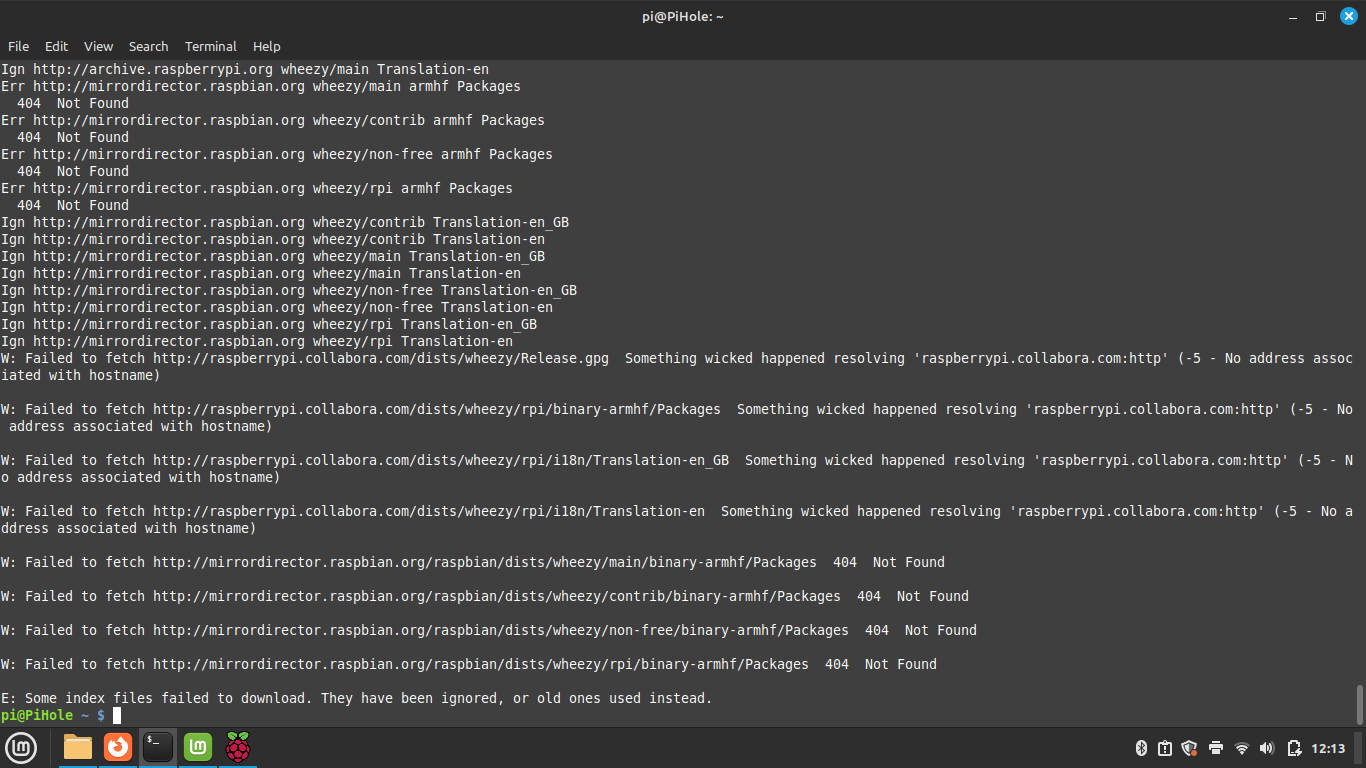Click the Terminal taskbar icon
The height and width of the screenshot is (768, 1366).
tap(158, 747)
